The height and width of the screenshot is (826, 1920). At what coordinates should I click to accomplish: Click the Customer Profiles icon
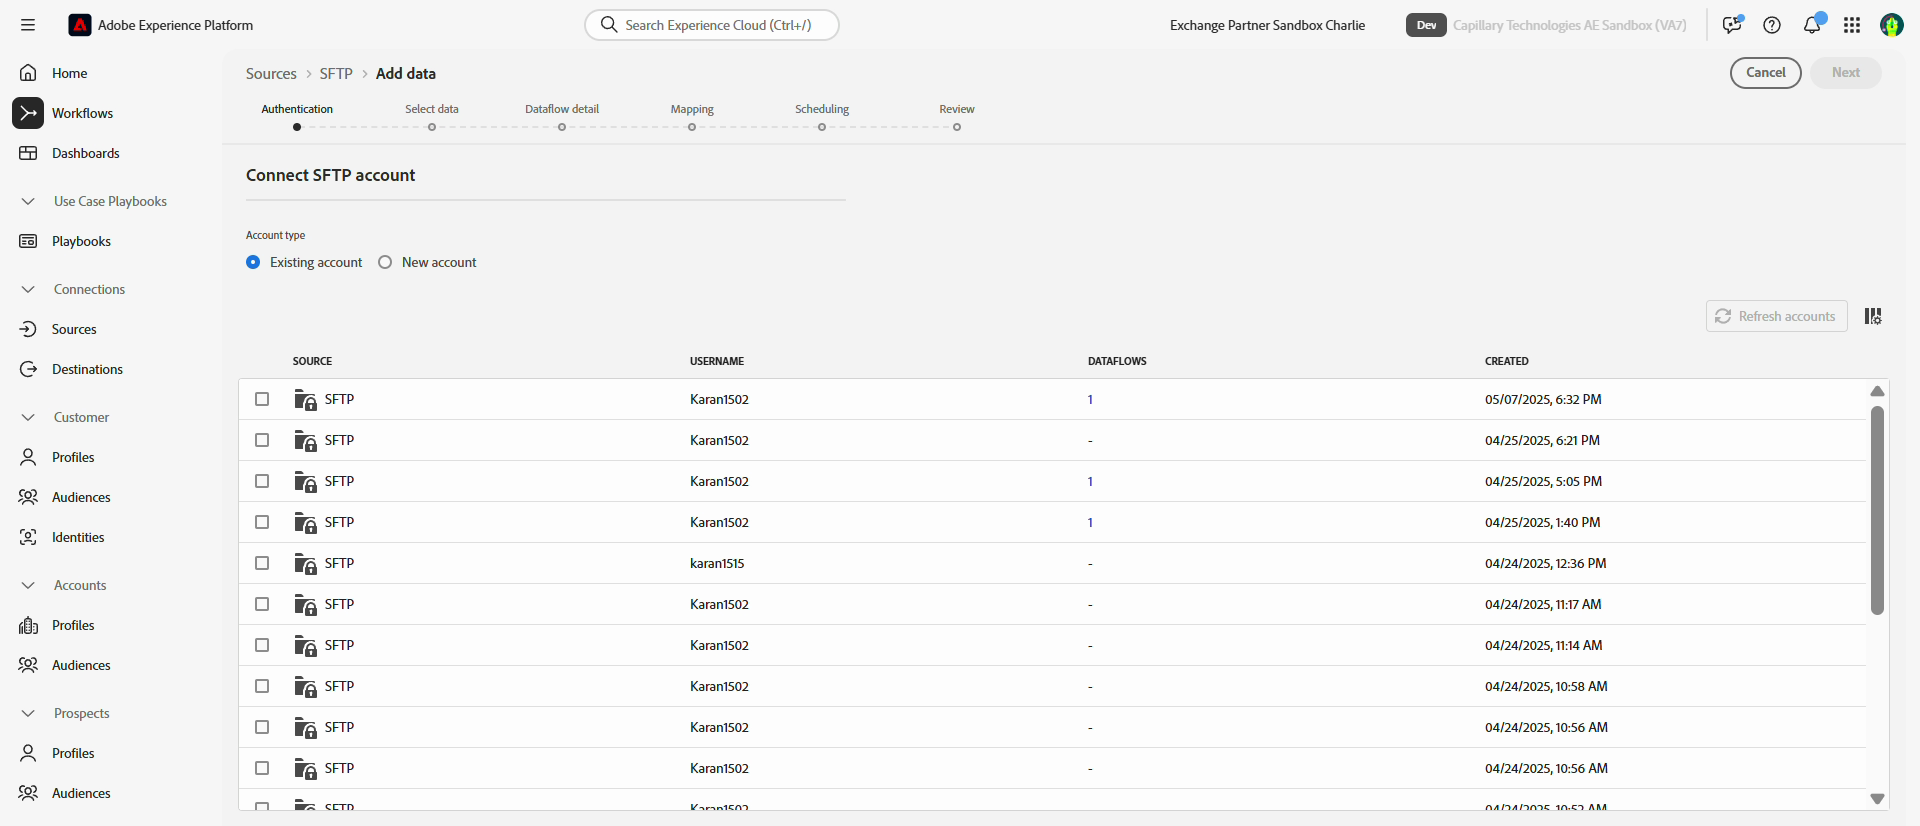[28, 457]
